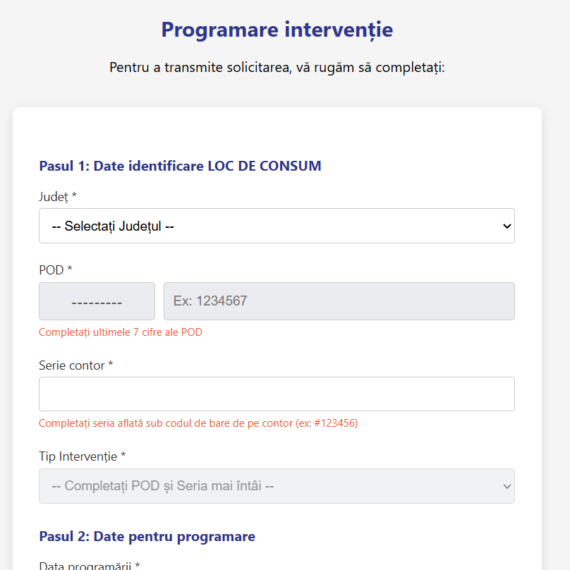570x570 pixels.
Task: Click the Serie contor field label
Action: pyautogui.click(x=76, y=365)
